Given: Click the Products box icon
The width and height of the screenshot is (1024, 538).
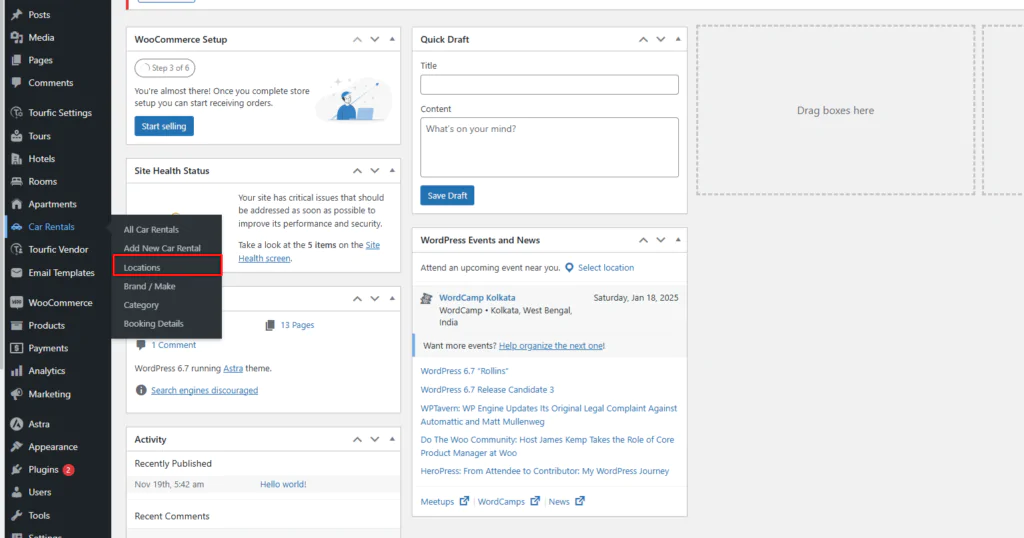Looking at the screenshot, I should [x=17, y=325].
